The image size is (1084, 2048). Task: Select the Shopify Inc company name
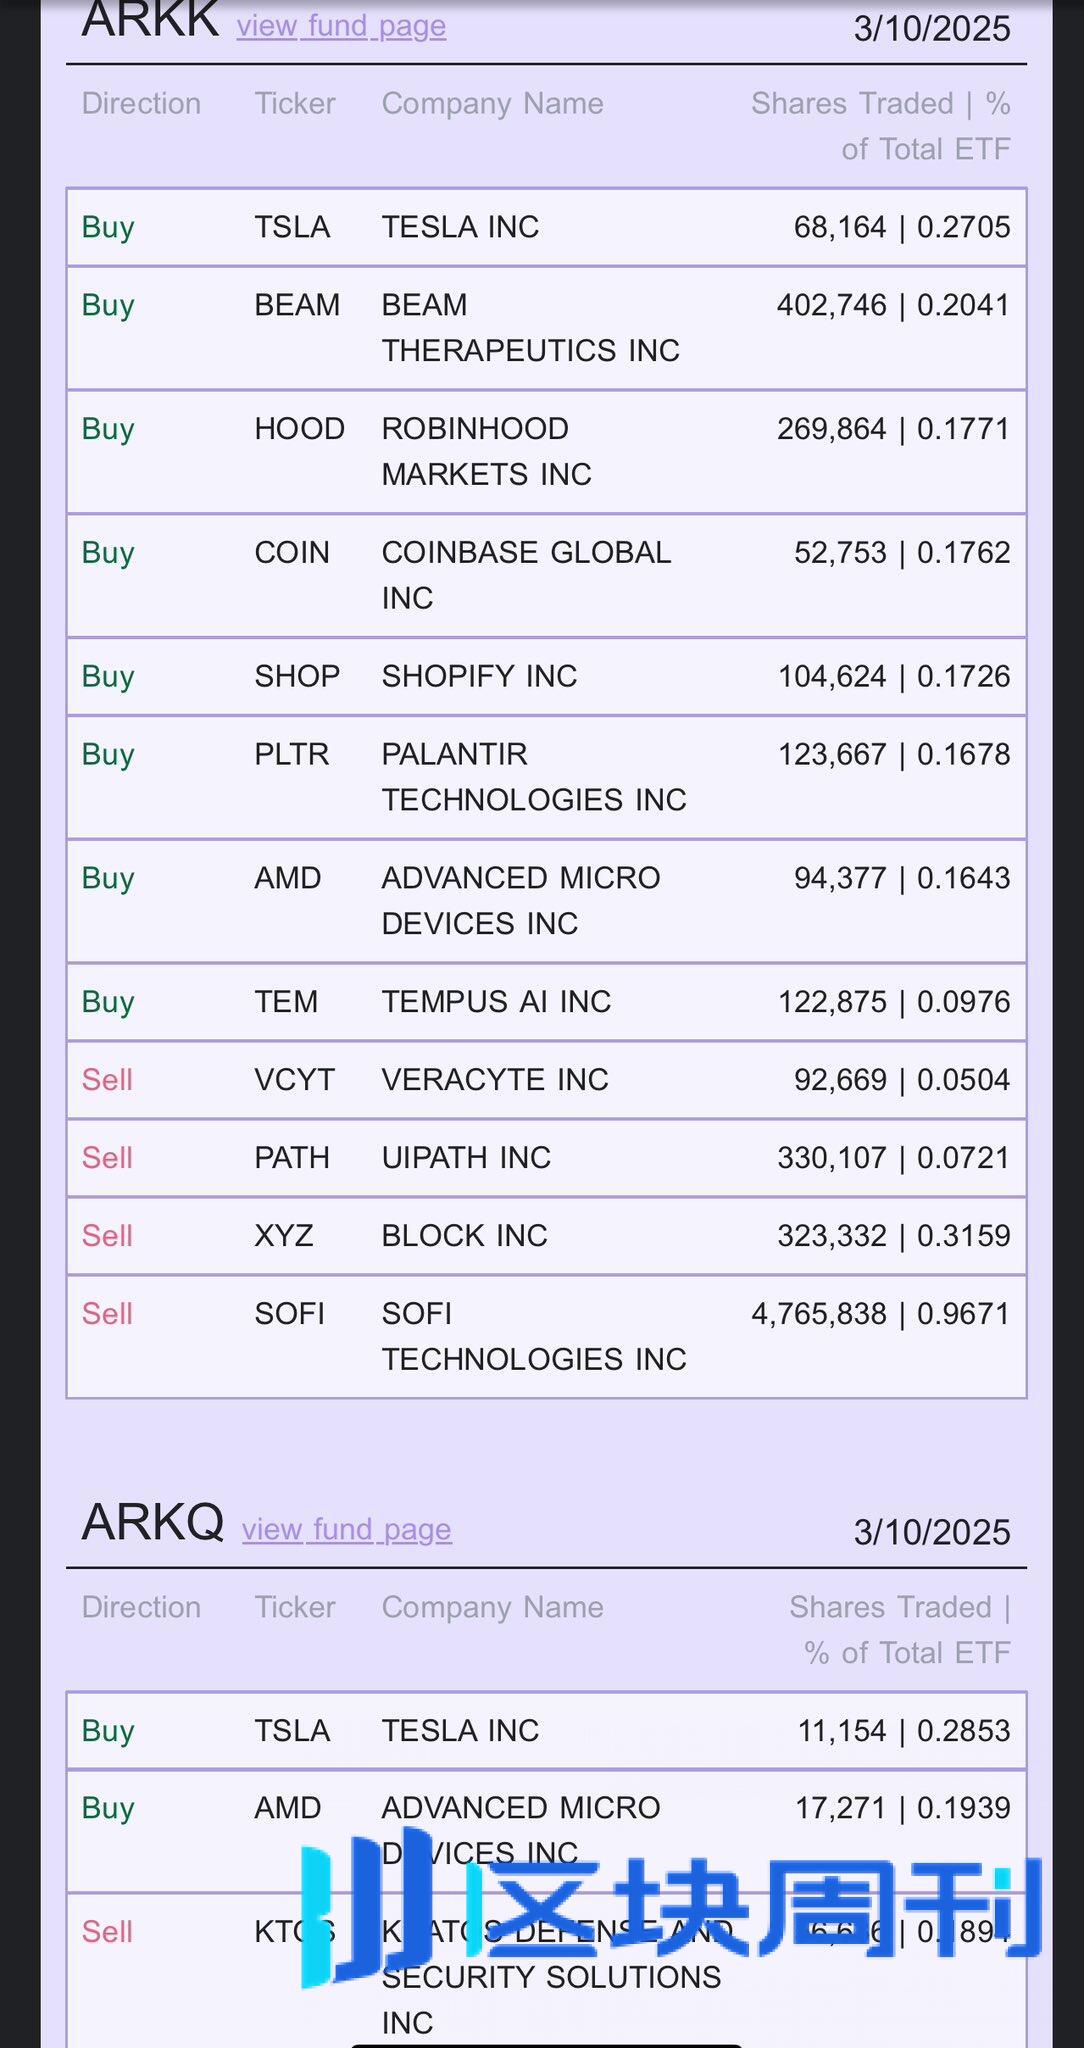point(479,677)
